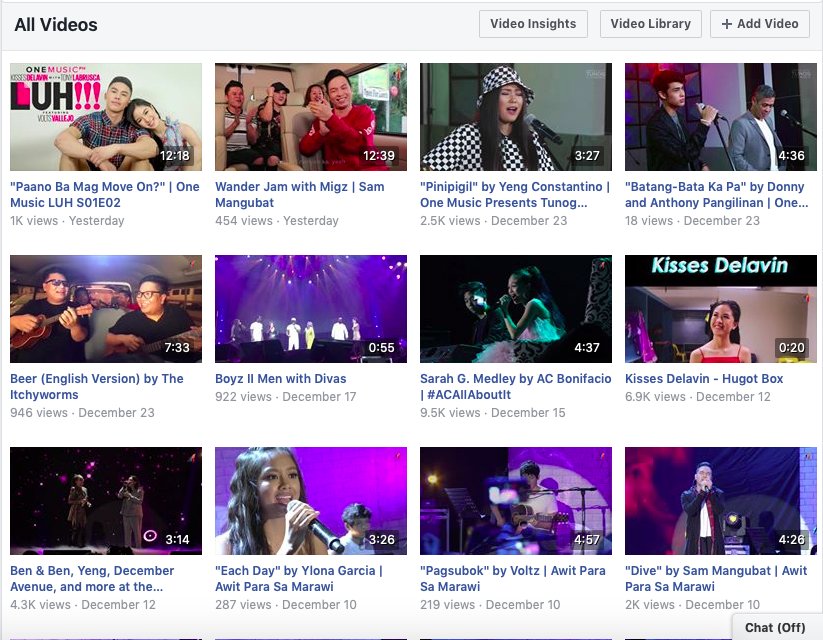The width and height of the screenshot is (823, 640).
Task: Click title link Boyz II Men with Divas
Action: (x=281, y=379)
